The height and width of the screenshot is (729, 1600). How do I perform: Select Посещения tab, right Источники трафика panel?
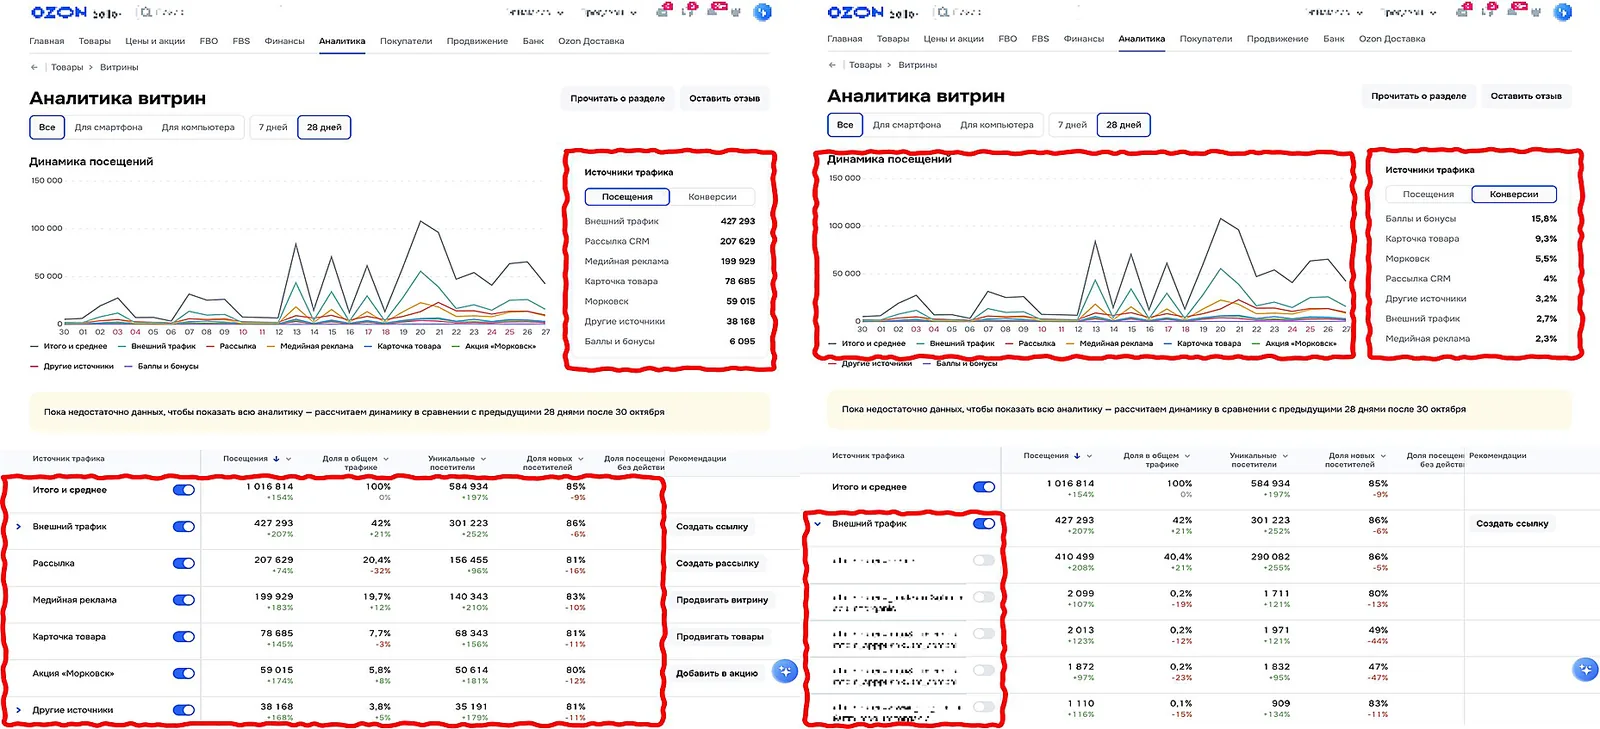1428,194
